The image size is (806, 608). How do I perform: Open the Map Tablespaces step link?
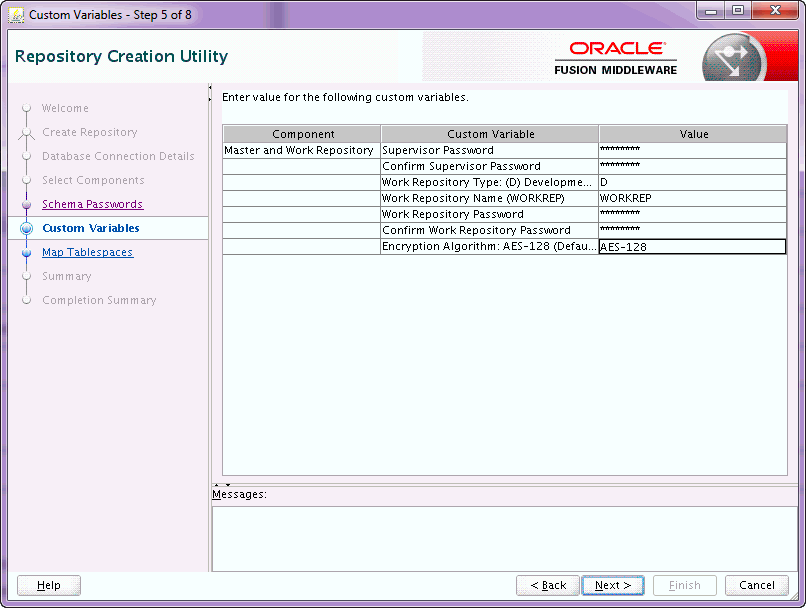click(x=87, y=252)
